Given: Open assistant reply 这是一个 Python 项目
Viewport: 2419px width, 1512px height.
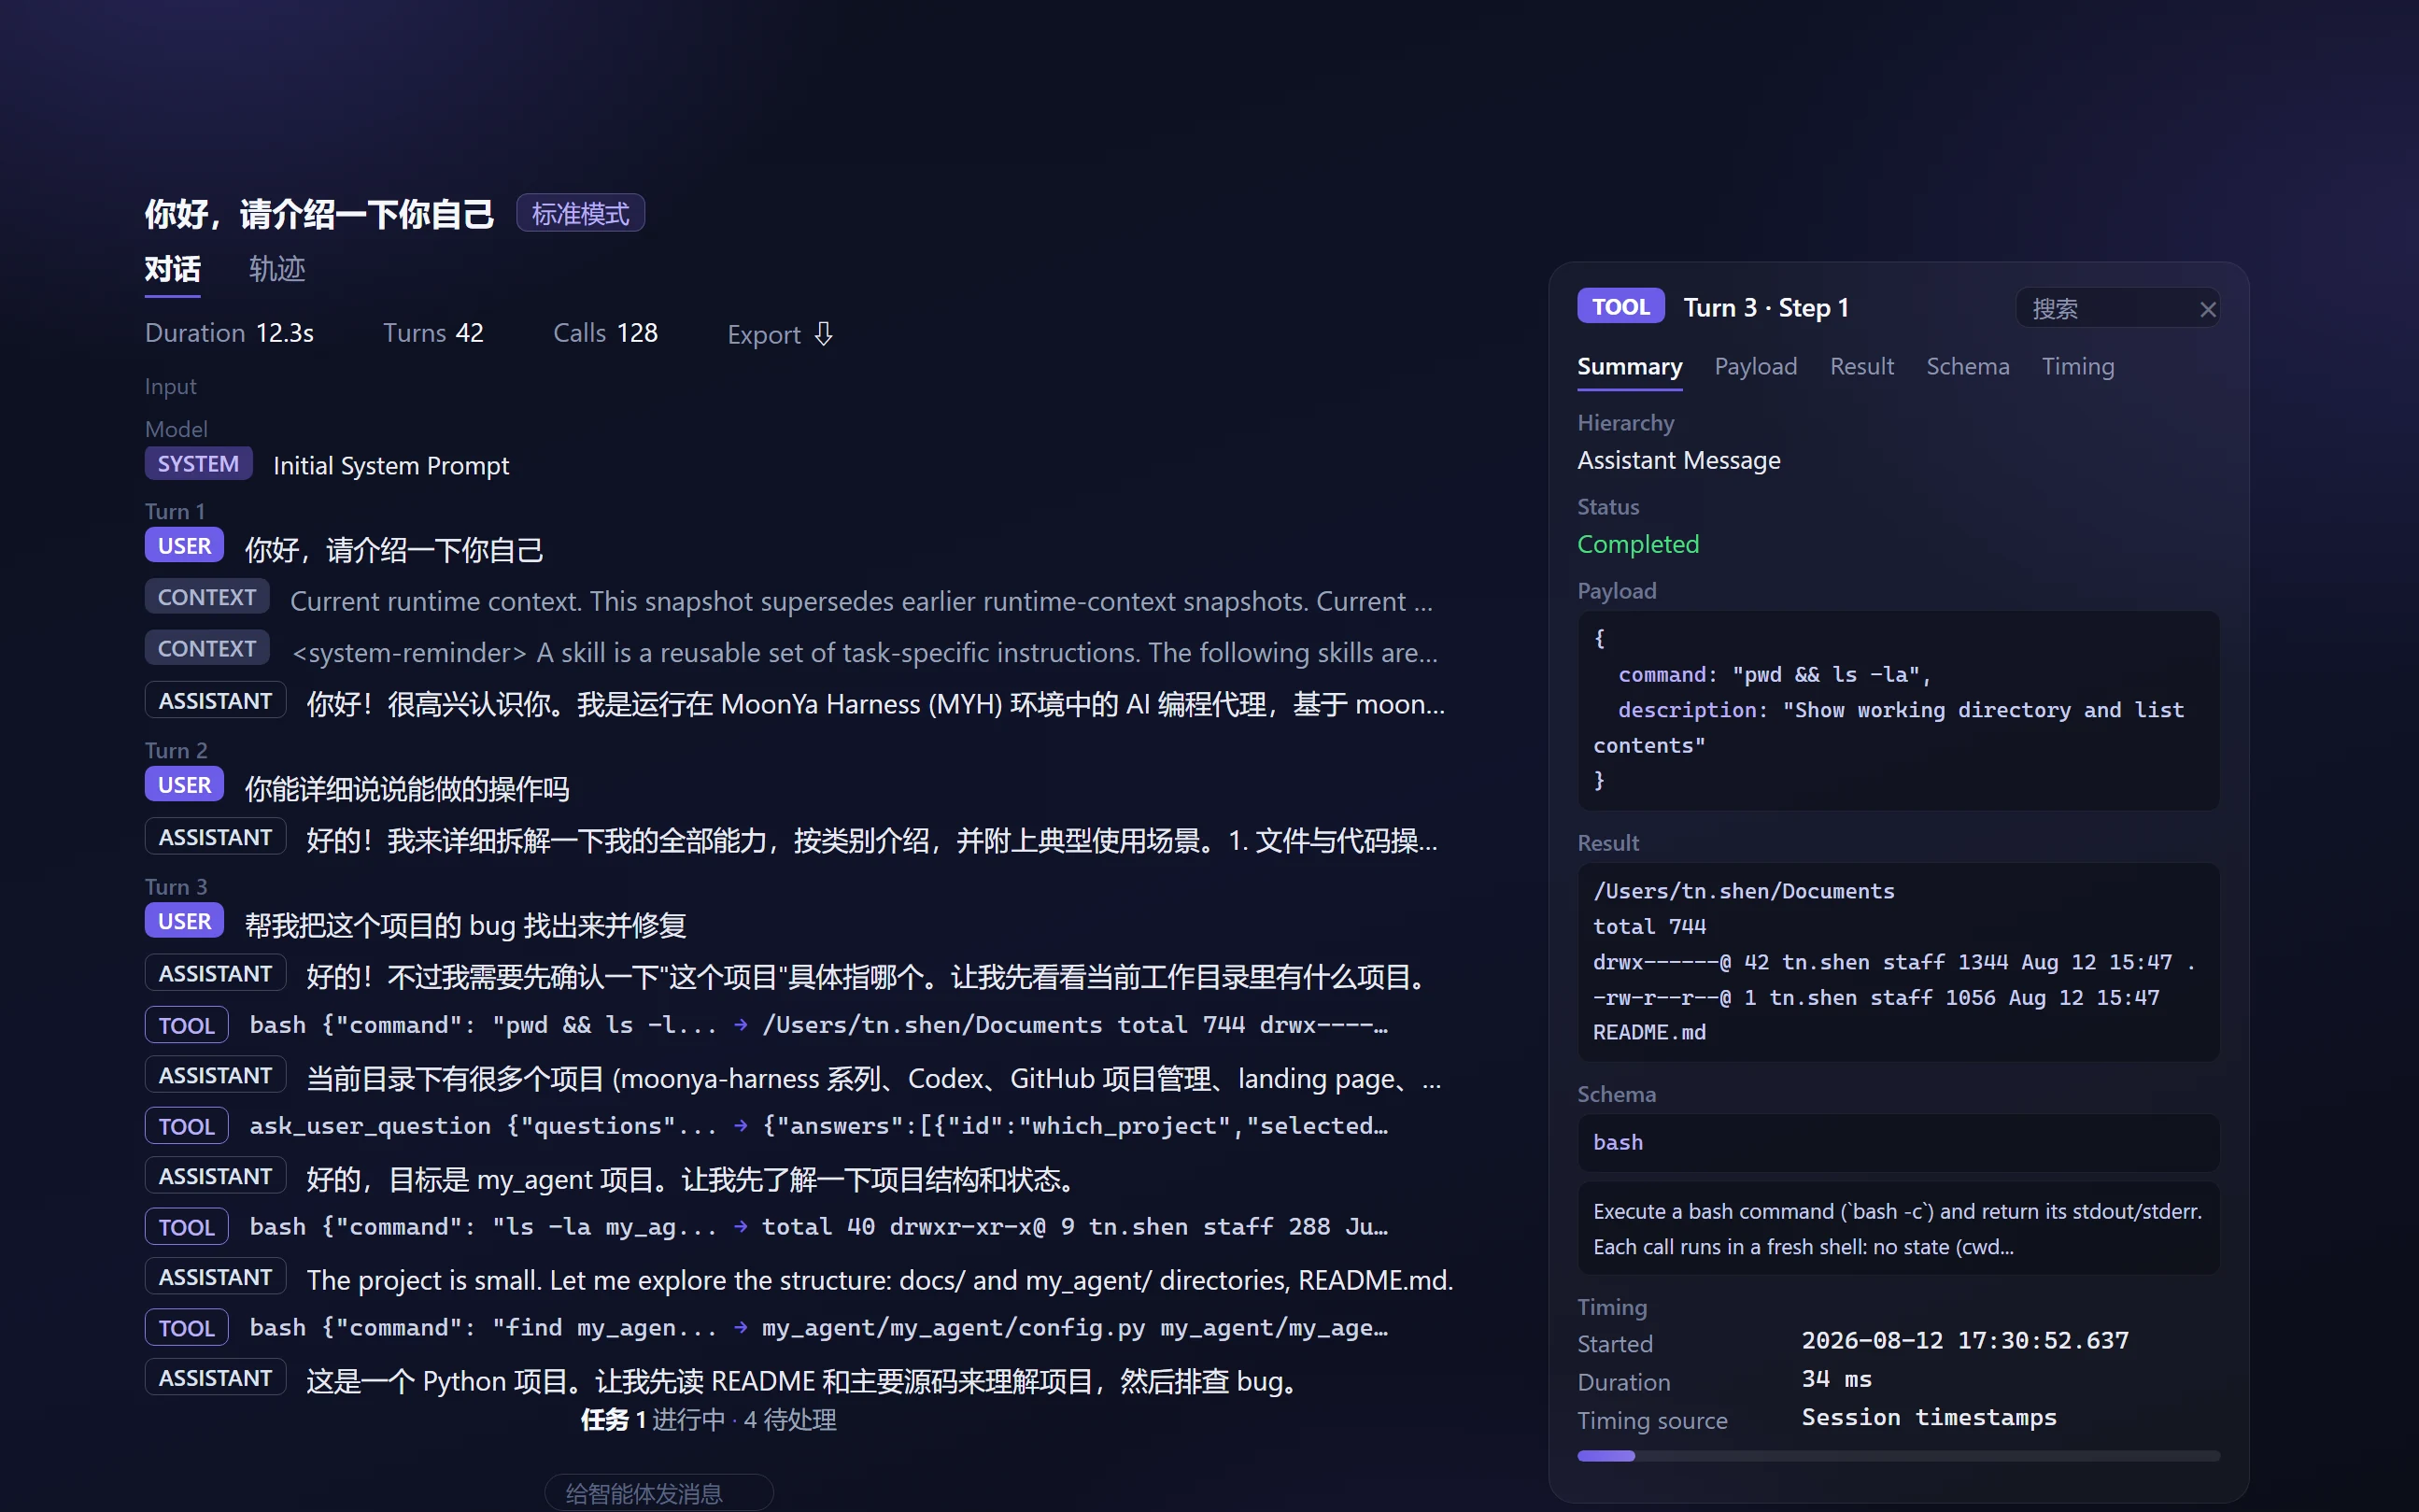Looking at the screenshot, I should [725, 1380].
